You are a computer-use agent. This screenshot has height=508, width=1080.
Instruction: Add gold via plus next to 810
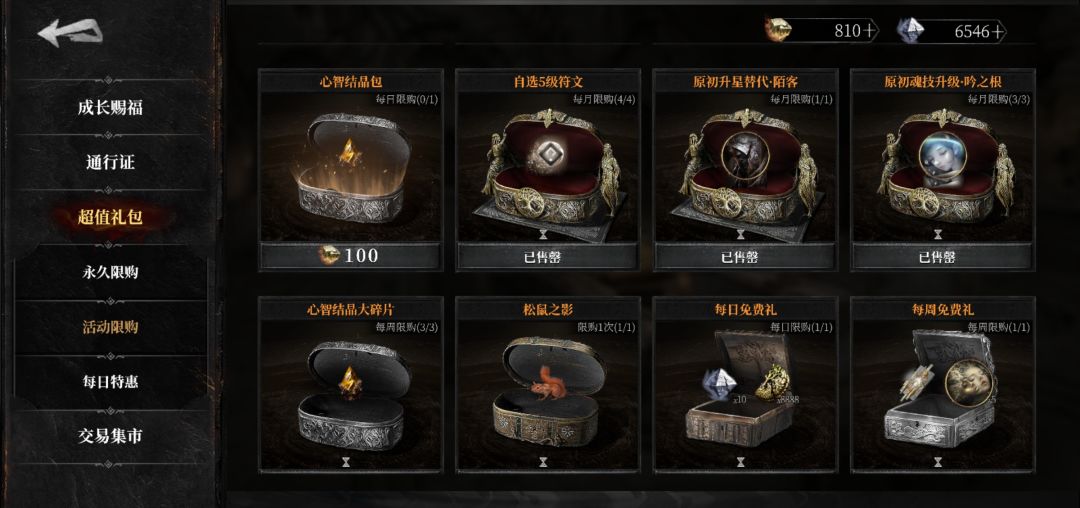tap(870, 31)
